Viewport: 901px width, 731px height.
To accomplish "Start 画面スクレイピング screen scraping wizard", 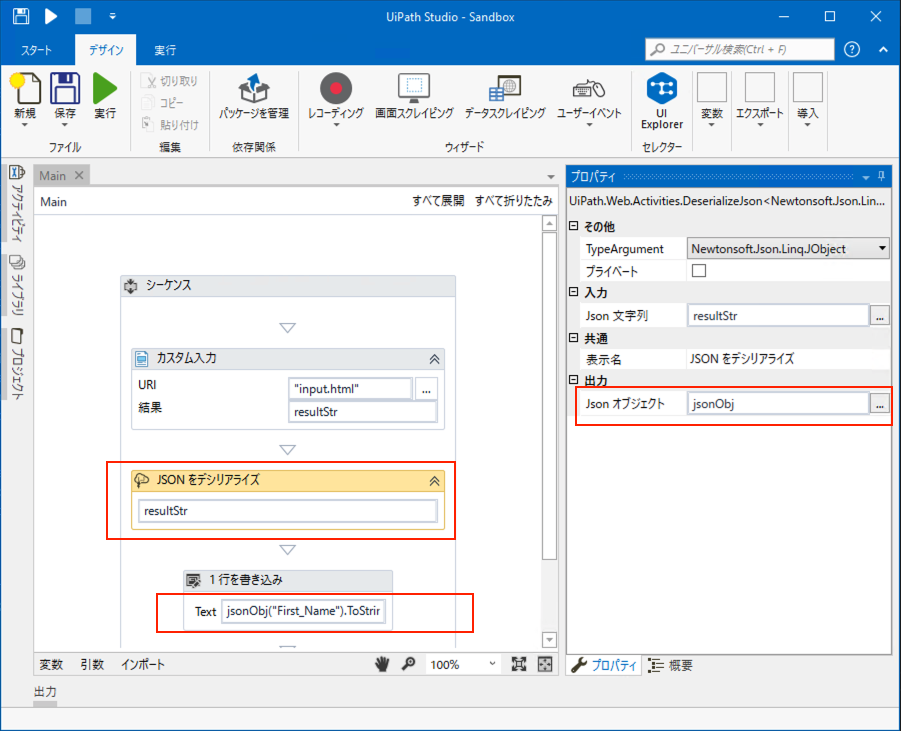I will [x=414, y=97].
